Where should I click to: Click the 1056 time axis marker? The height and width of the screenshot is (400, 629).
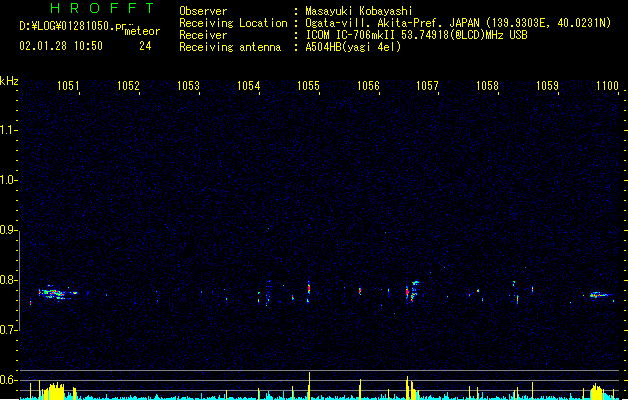368,85
